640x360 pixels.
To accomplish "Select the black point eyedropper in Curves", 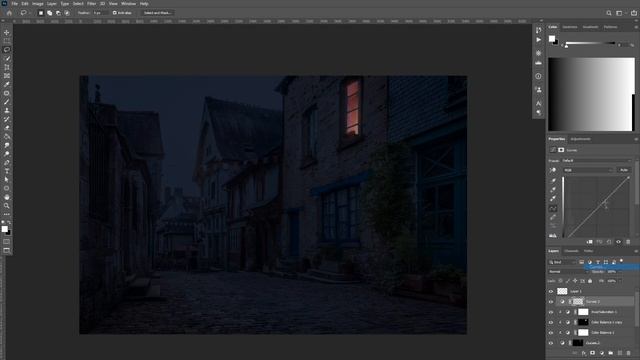I will (x=553, y=180).
